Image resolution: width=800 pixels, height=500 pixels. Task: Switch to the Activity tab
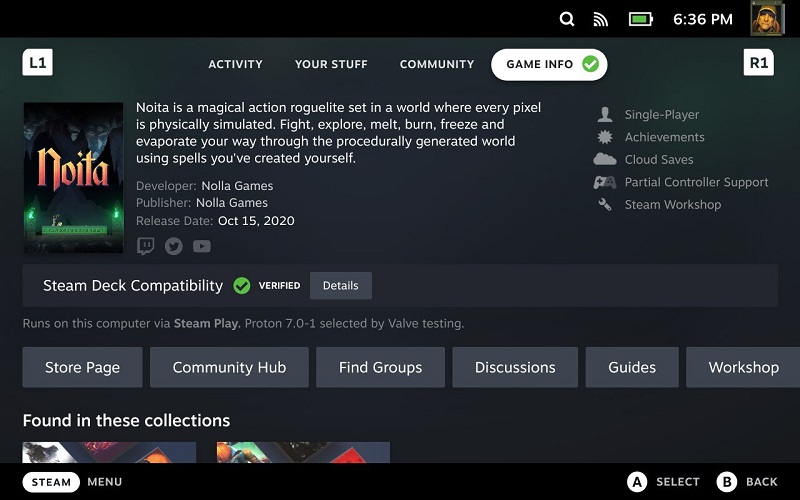click(x=235, y=64)
